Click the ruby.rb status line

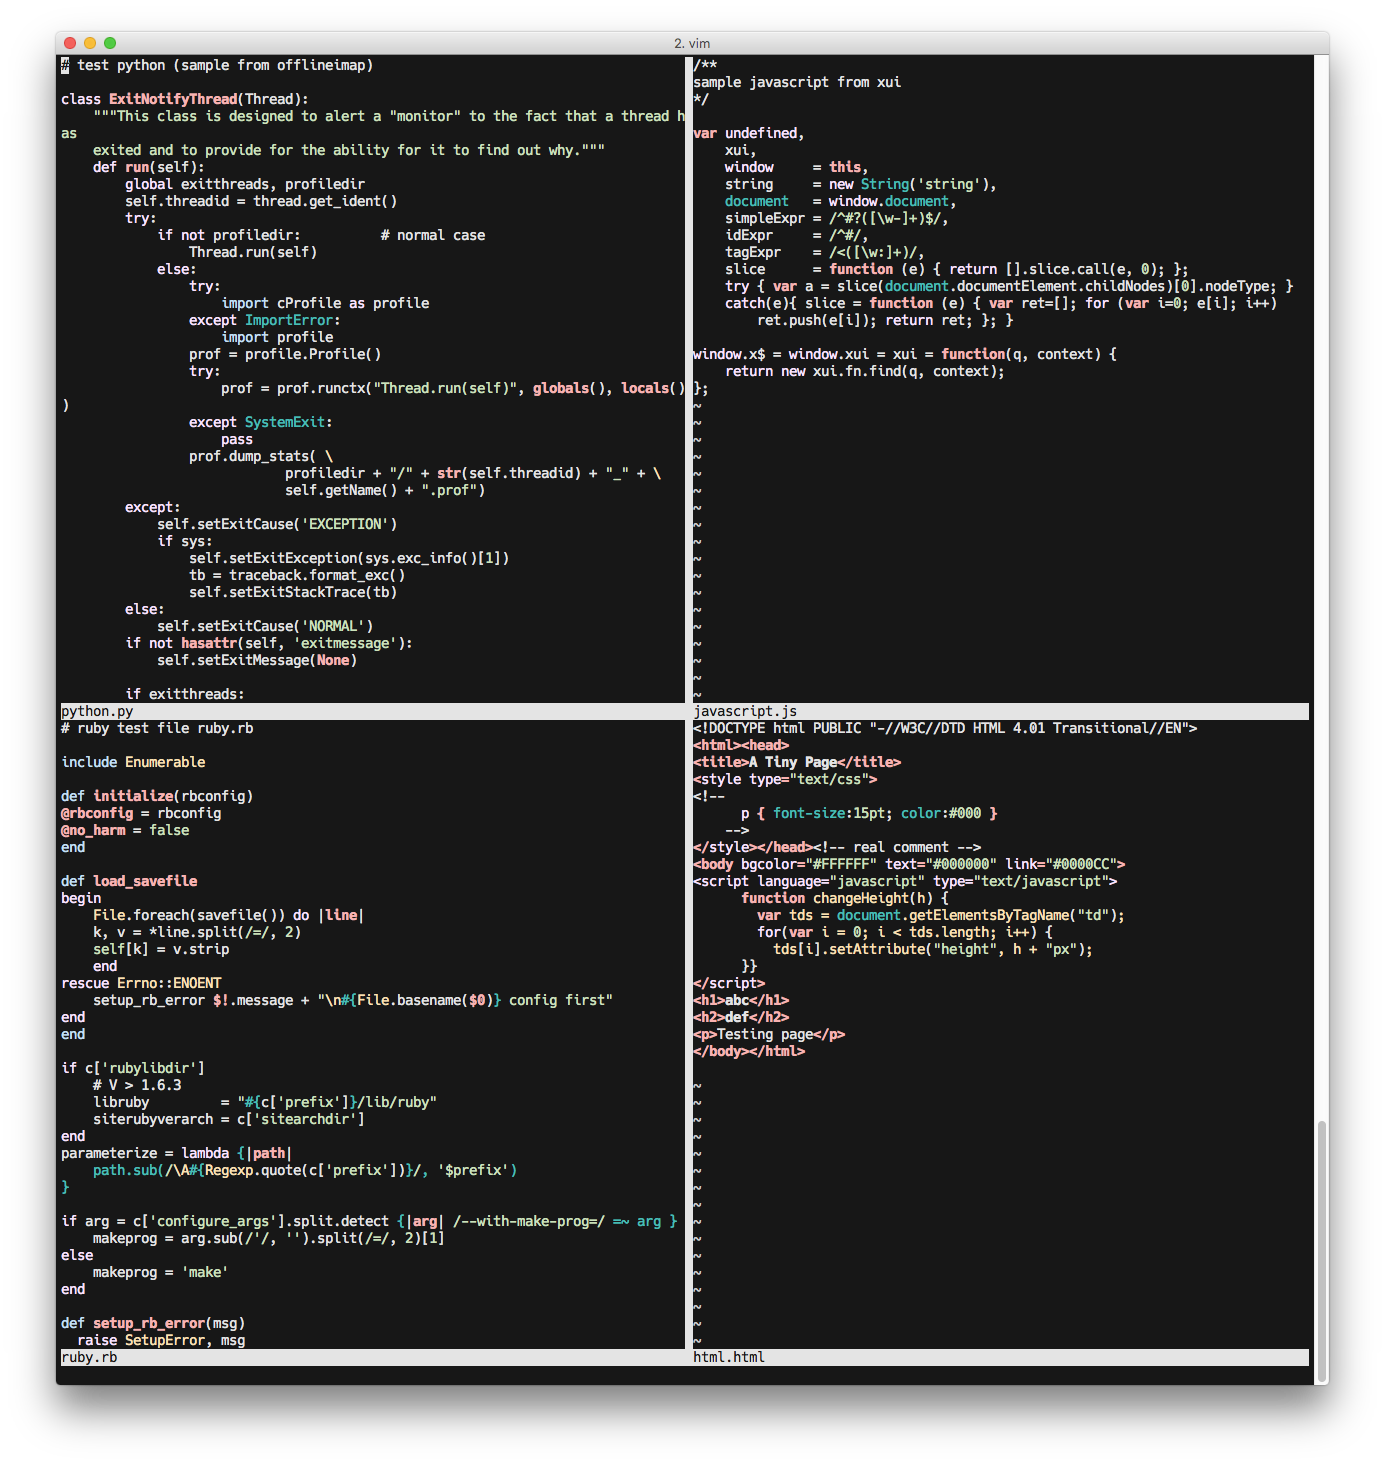372,1357
